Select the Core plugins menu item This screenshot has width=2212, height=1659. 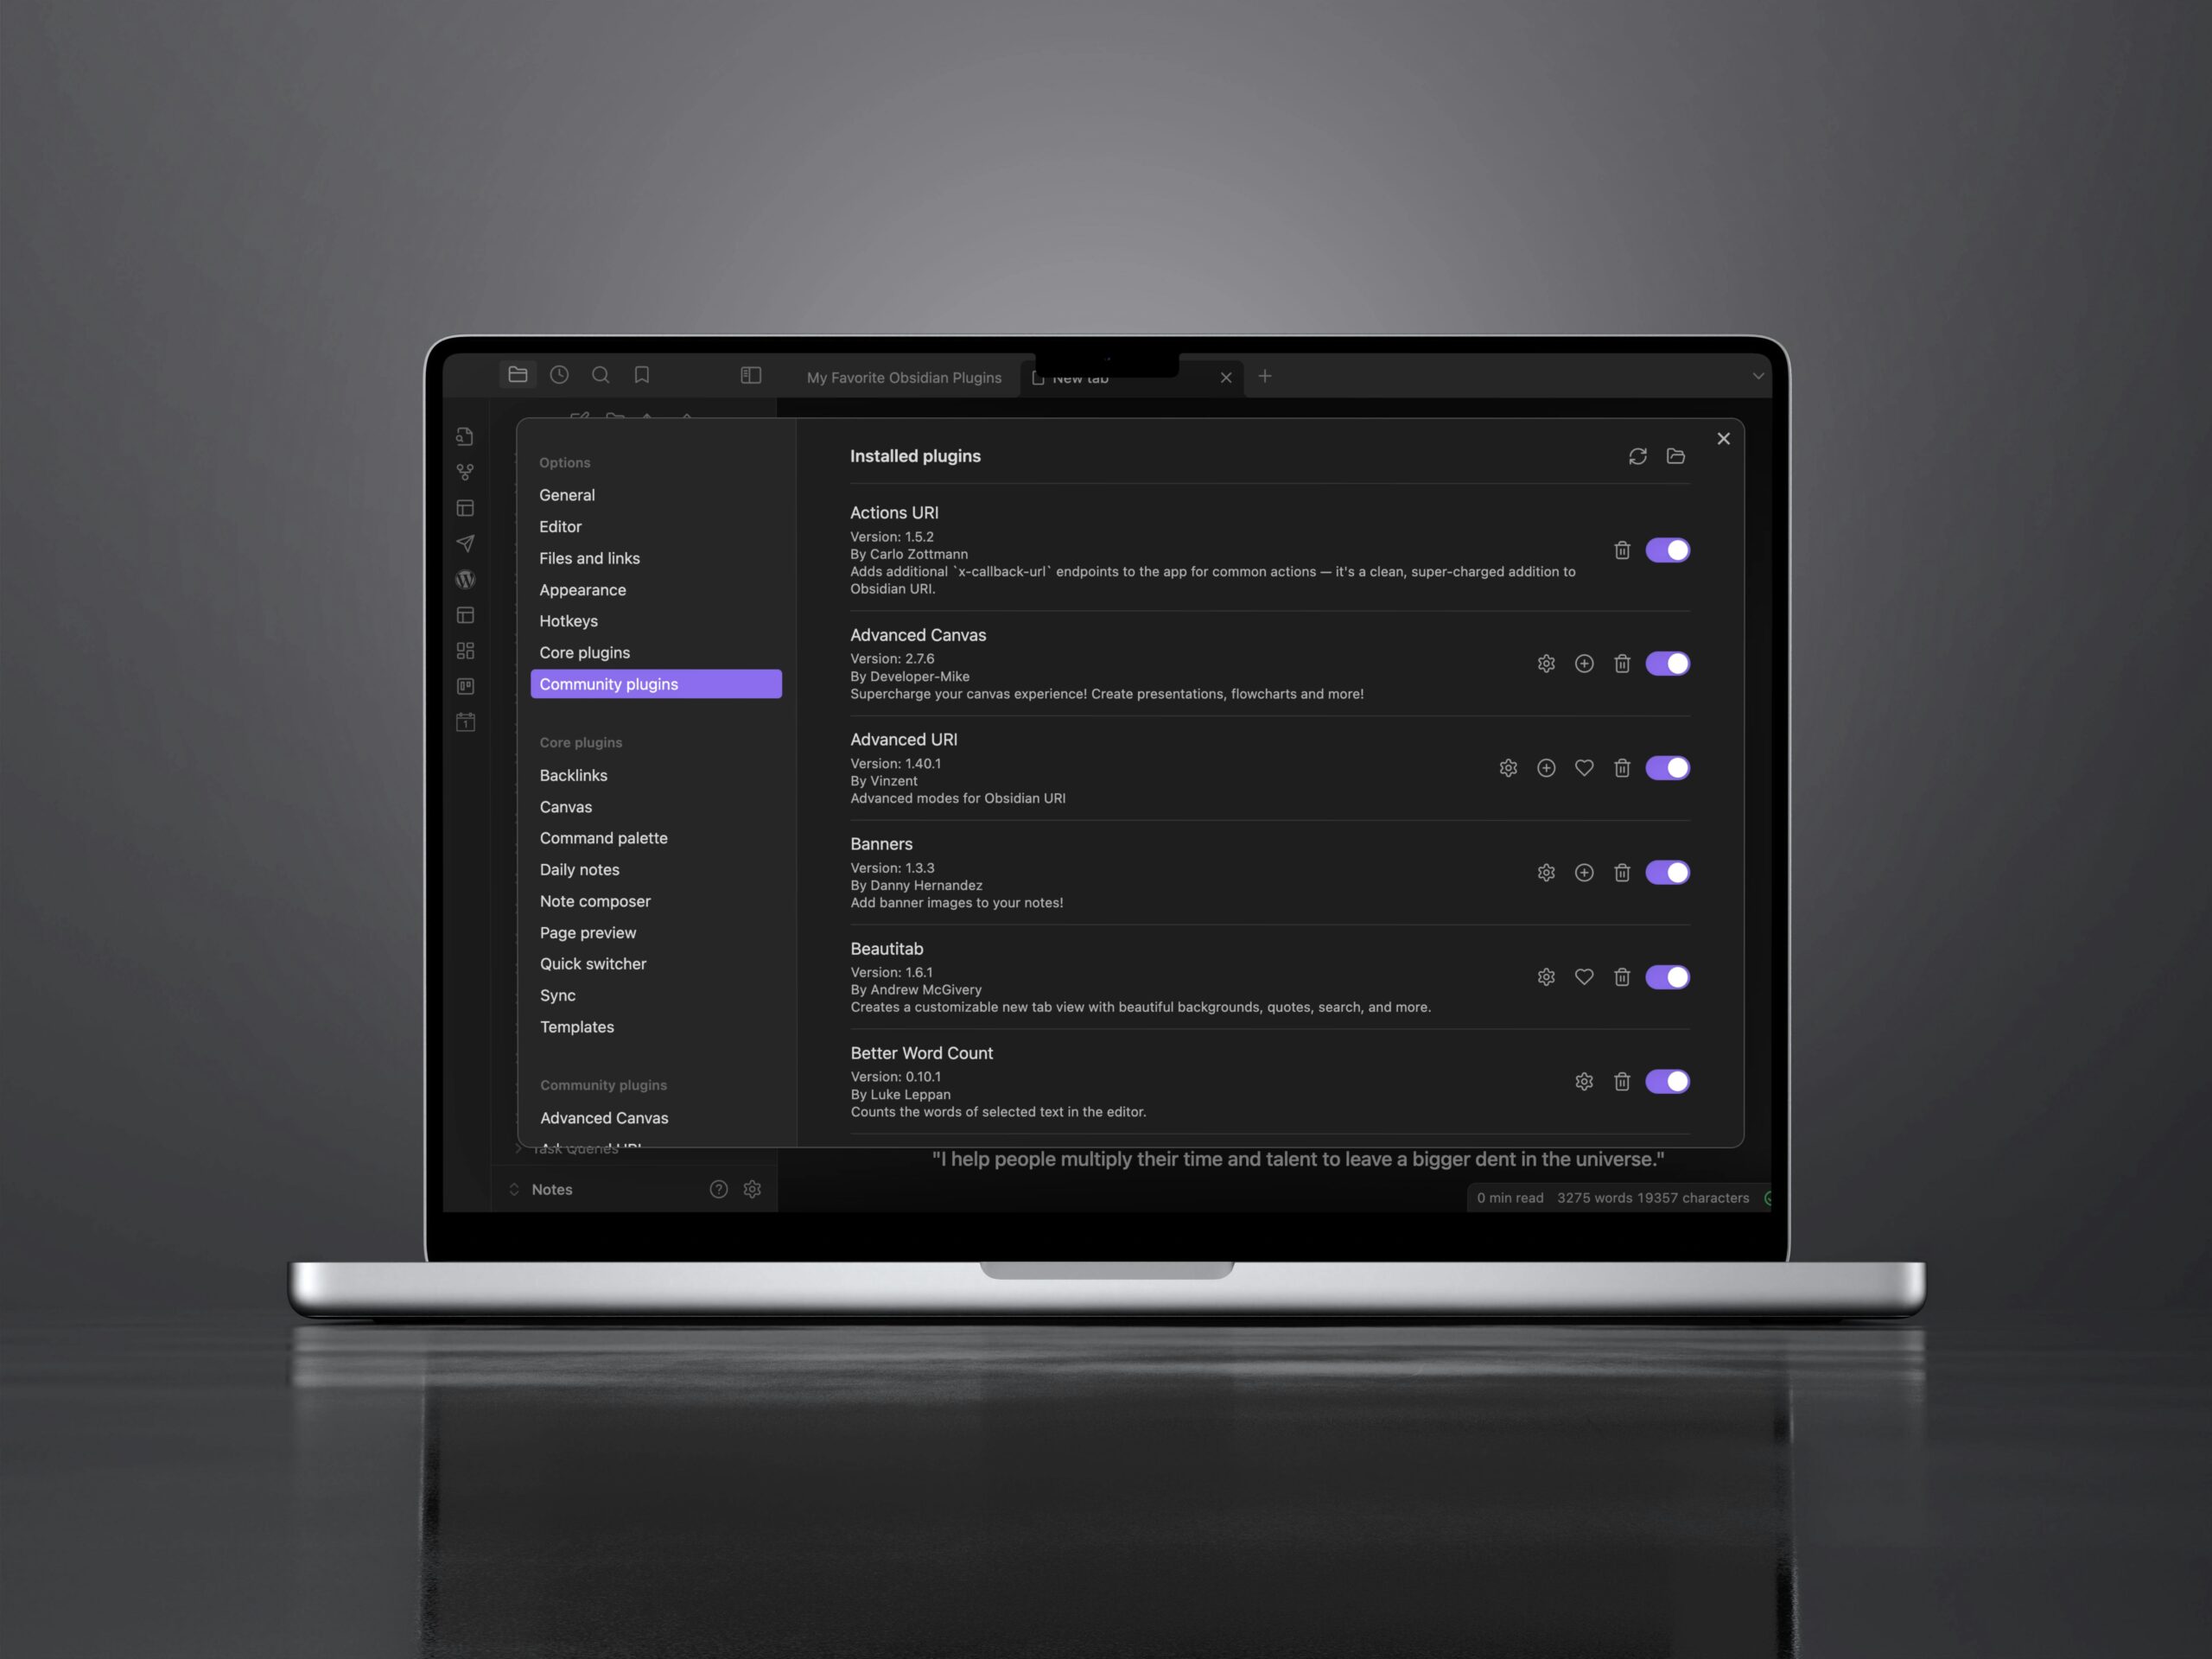coord(583,652)
